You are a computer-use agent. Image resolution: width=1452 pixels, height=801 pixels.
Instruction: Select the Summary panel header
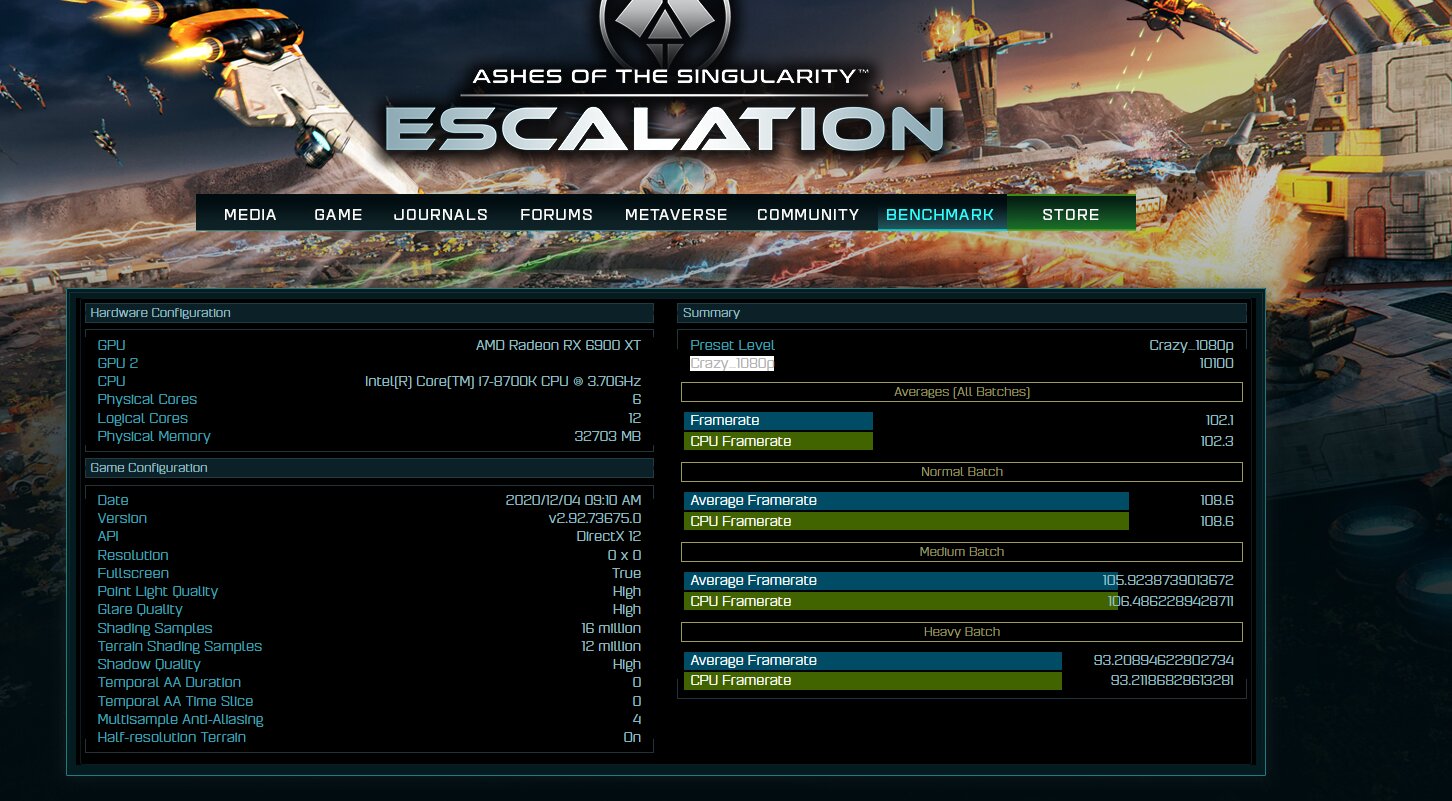tap(961, 313)
